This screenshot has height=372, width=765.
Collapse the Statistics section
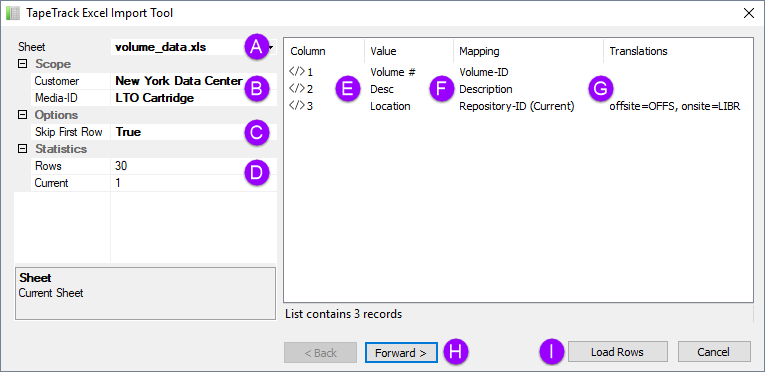(21, 149)
